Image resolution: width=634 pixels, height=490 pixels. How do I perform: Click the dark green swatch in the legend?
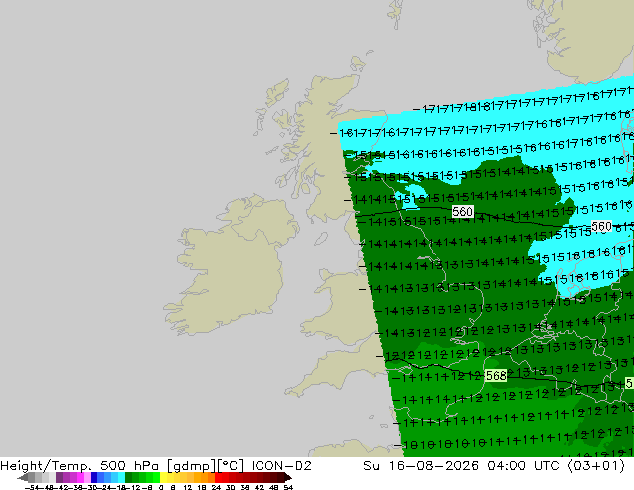tap(128, 477)
